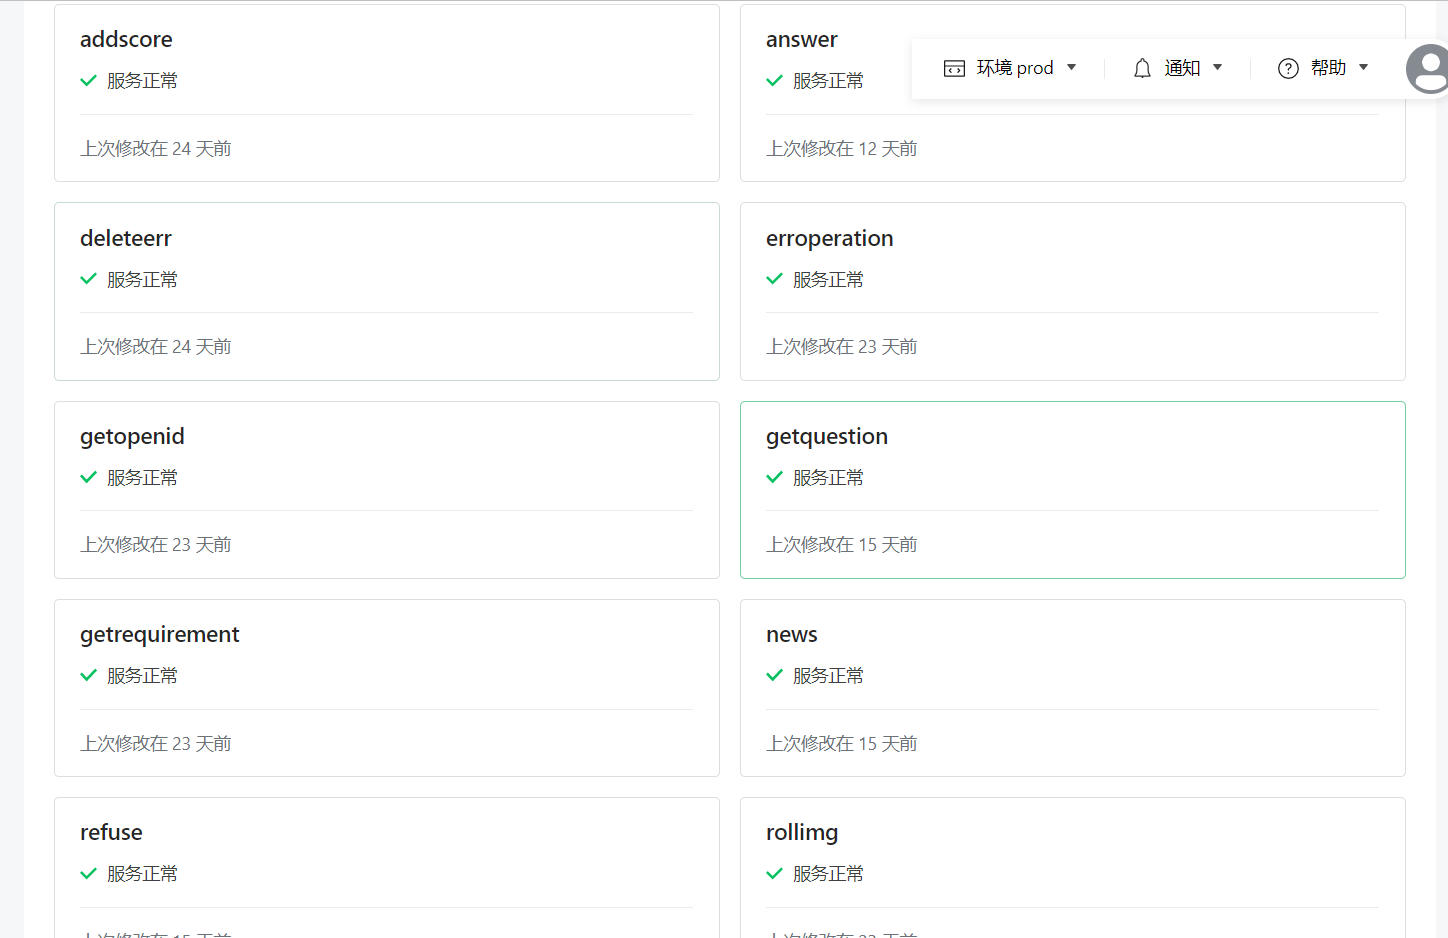Open the answer service card
Image resolution: width=1448 pixels, height=938 pixels.
[x=1073, y=93]
